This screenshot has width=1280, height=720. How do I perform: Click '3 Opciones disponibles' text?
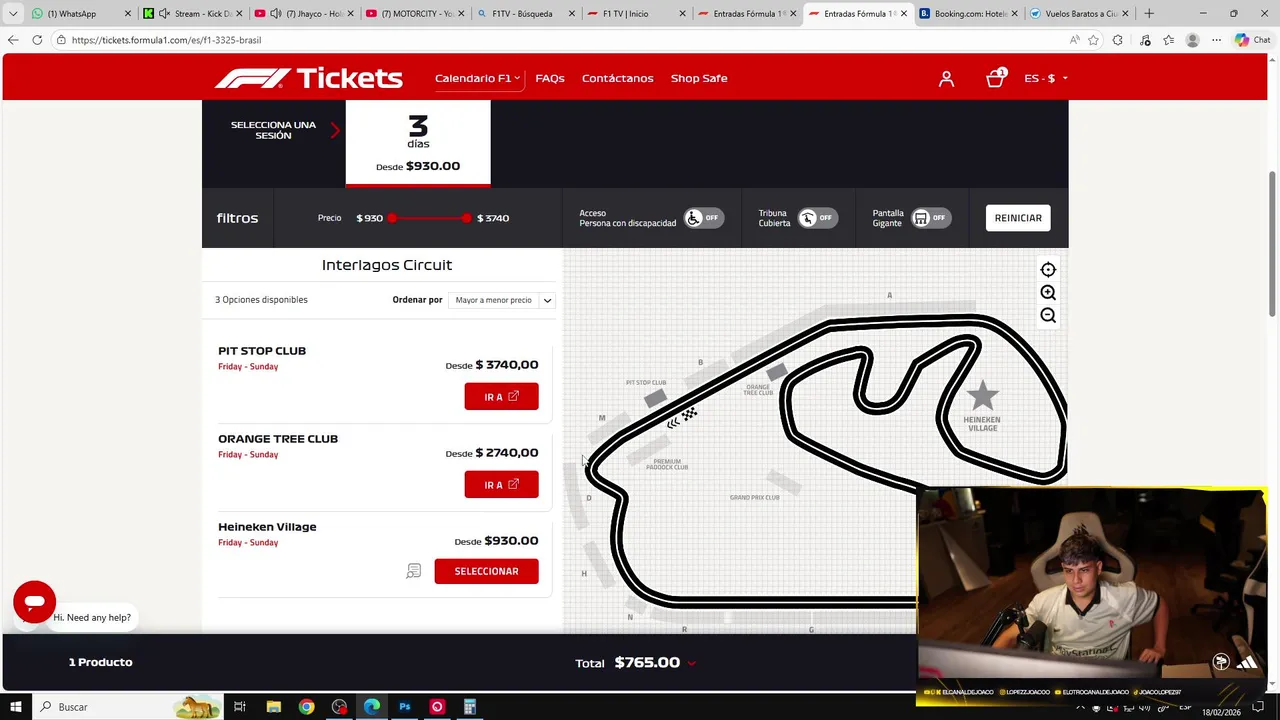pos(261,300)
